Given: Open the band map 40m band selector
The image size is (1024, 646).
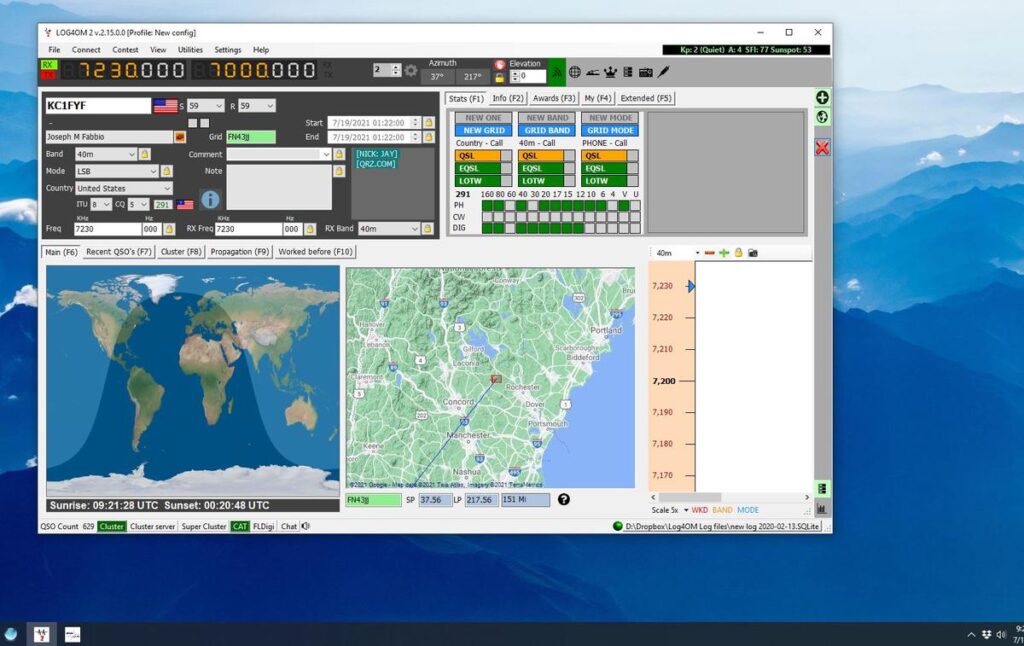Looking at the screenshot, I should point(677,253).
